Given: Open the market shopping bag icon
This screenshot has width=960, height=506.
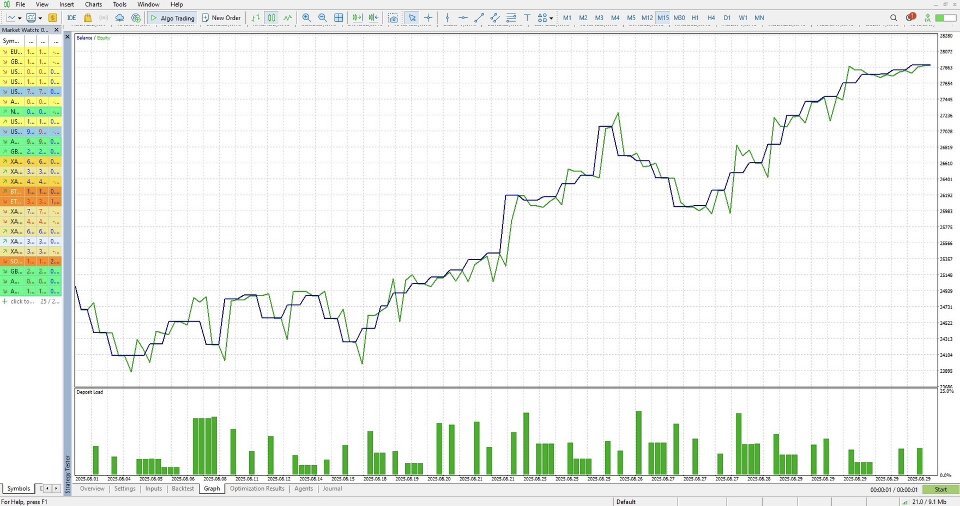Looking at the screenshot, I should [88, 18].
